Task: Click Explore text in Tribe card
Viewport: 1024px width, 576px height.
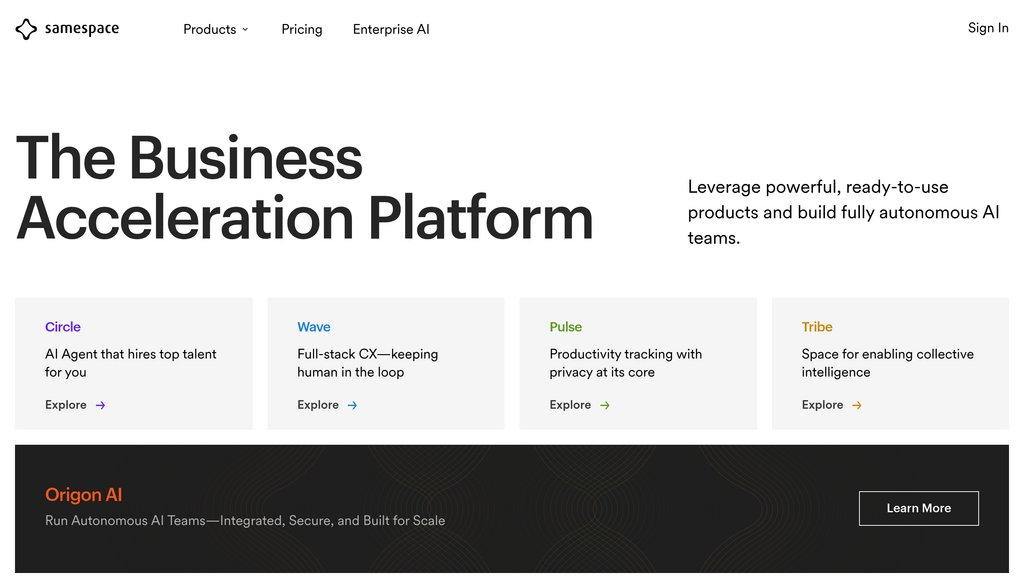Action: point(822,405)
